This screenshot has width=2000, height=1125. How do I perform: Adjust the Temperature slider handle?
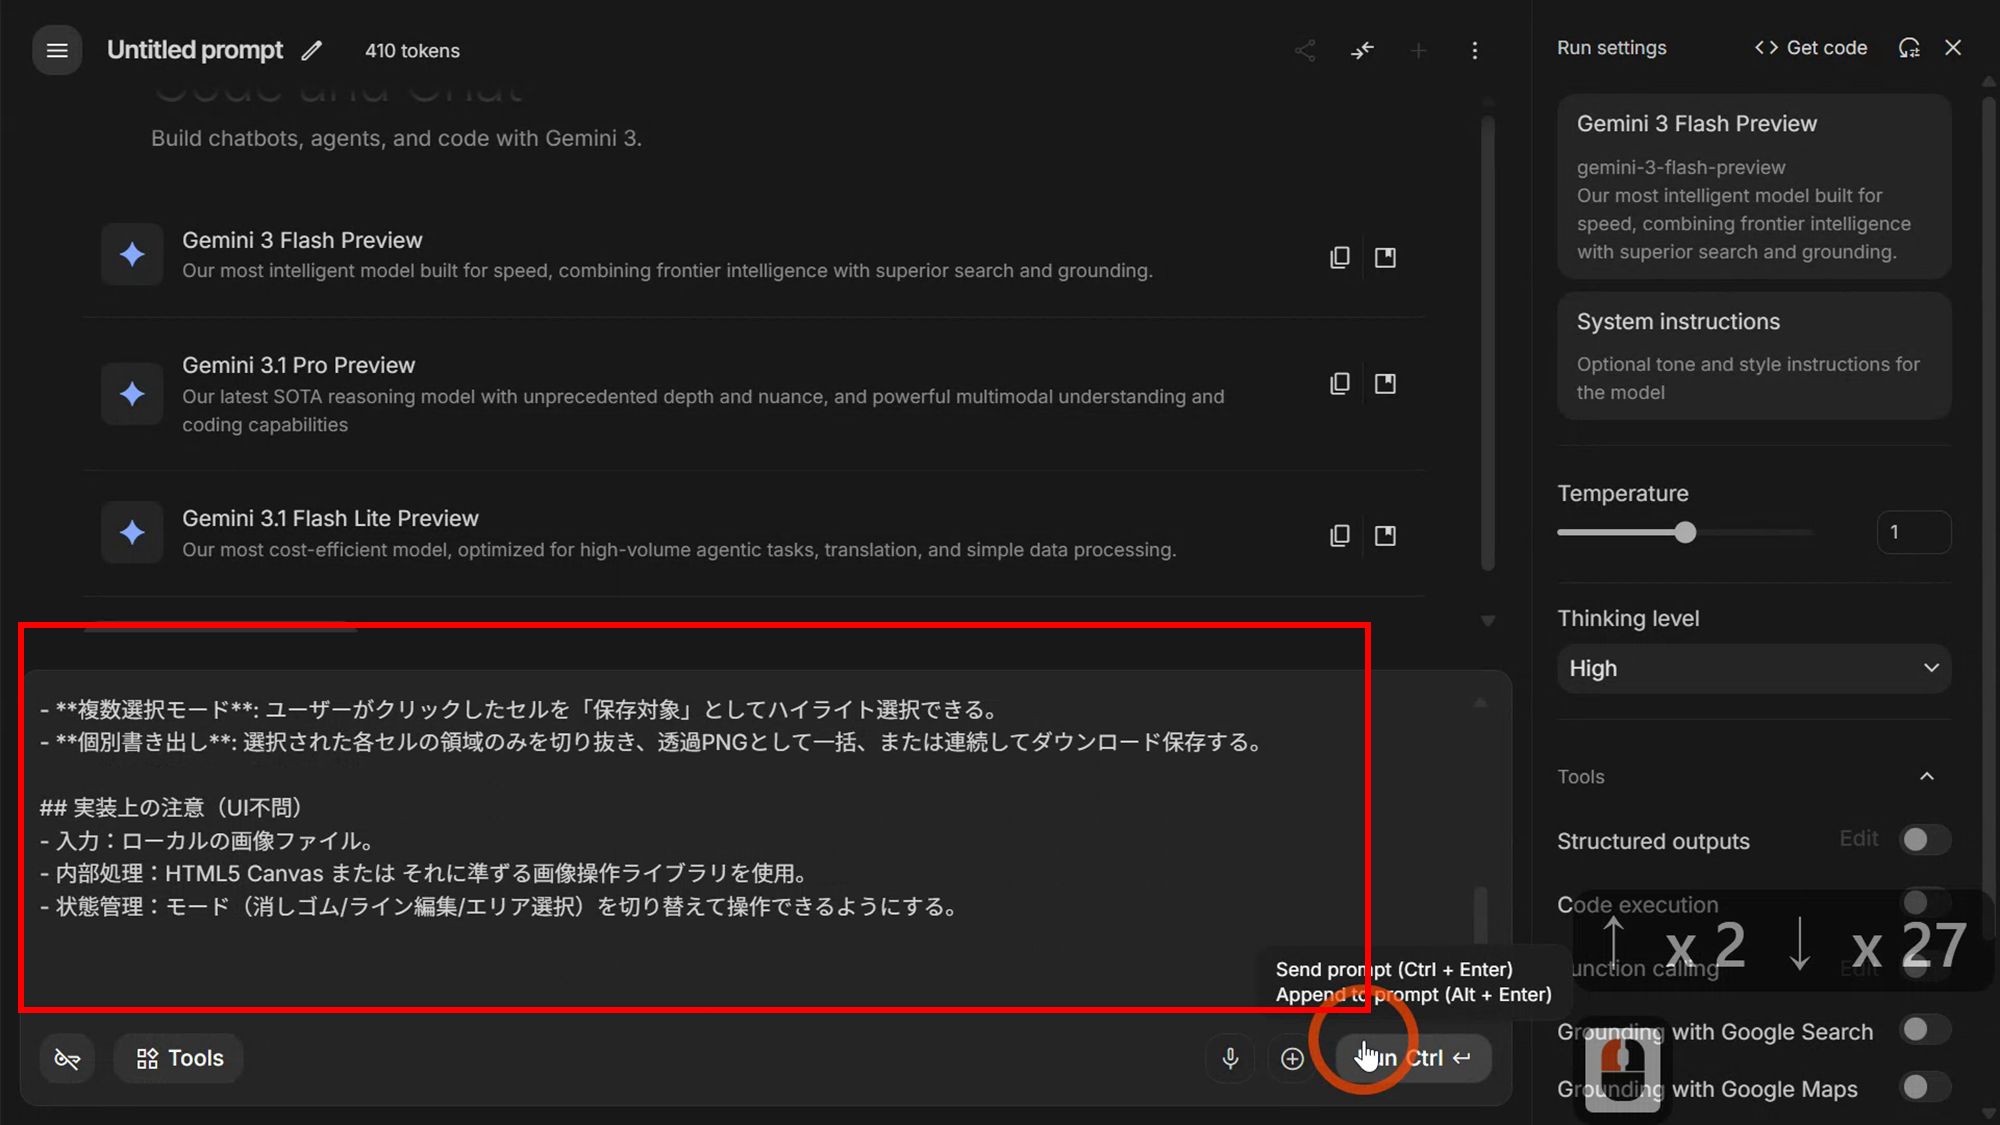click(x=1685, y=532)
